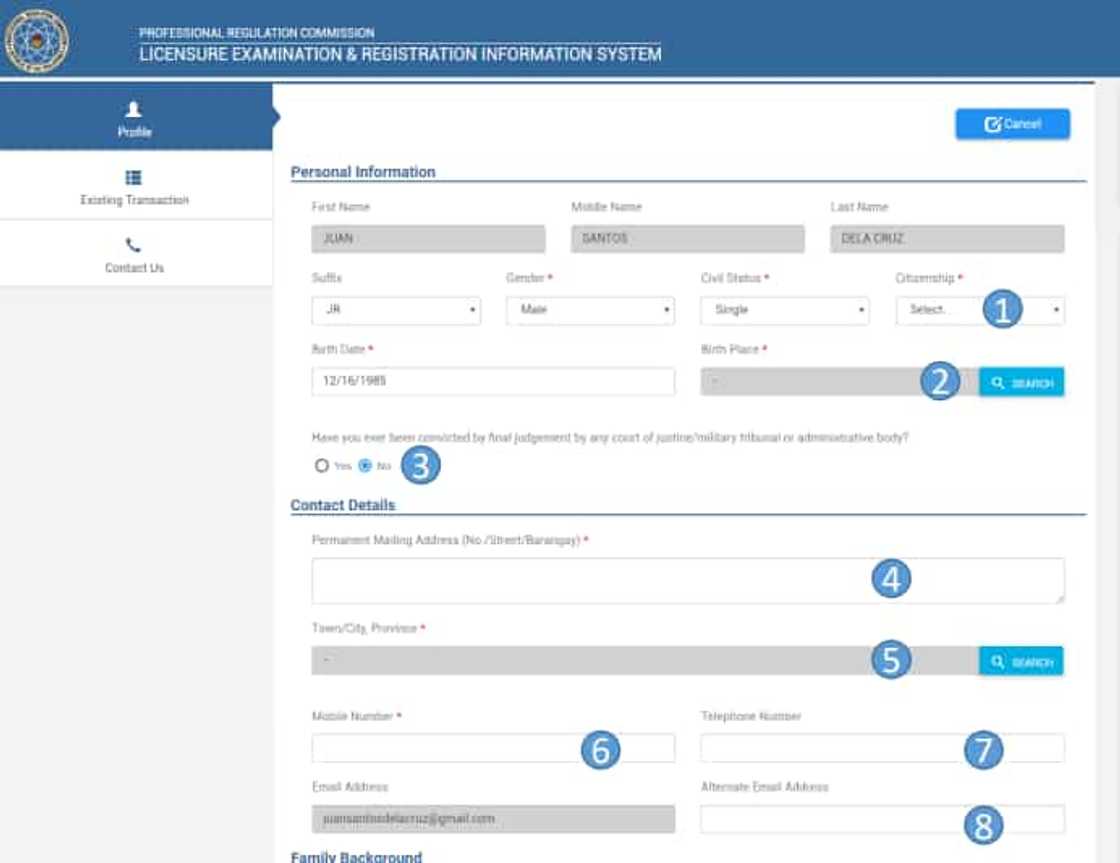
Task: Click the Existing Transaction list icon
Action: pyautogui.click(x=134, y=178)
